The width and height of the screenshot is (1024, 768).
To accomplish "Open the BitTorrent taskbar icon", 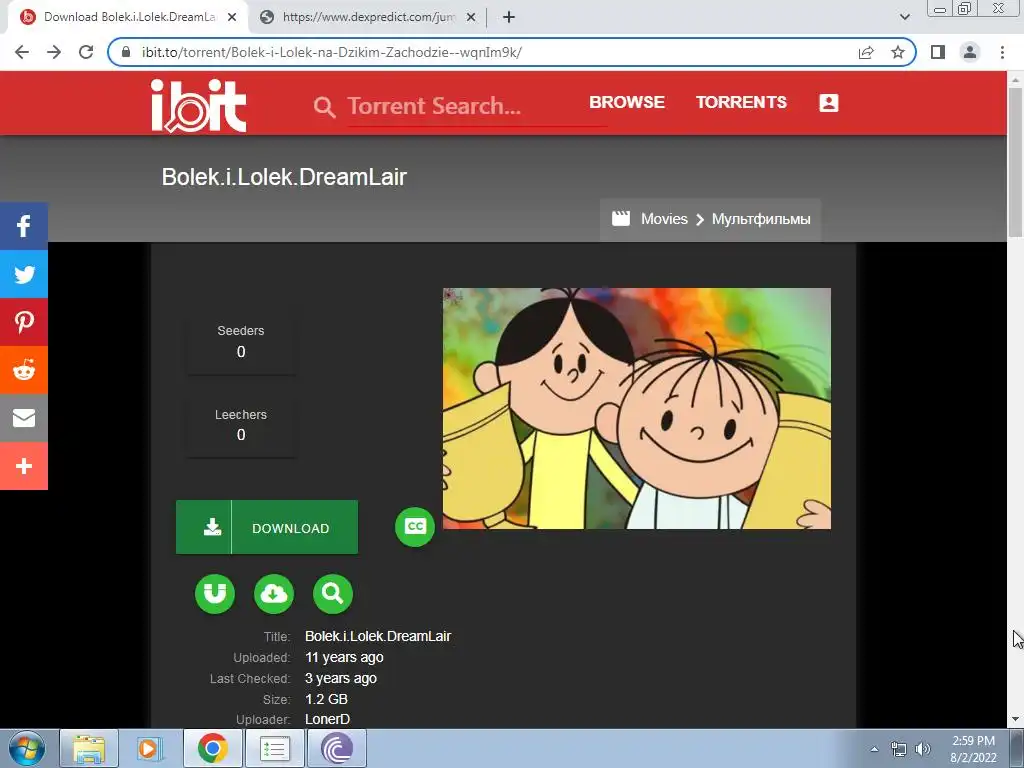I will click(337, 748).
